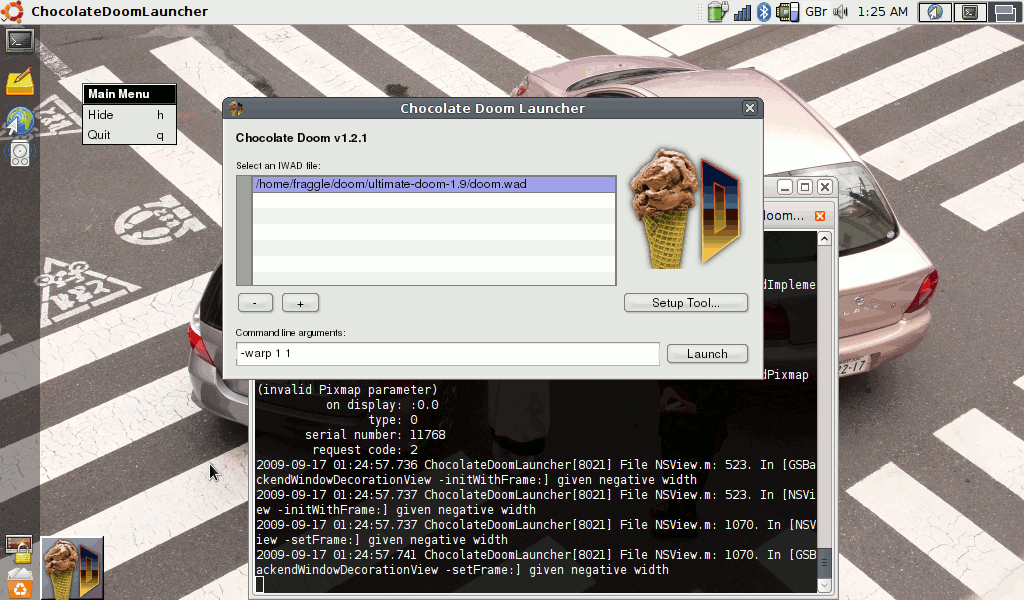
Task: Click the Main Menu title bar
Action: coord(129,94)
